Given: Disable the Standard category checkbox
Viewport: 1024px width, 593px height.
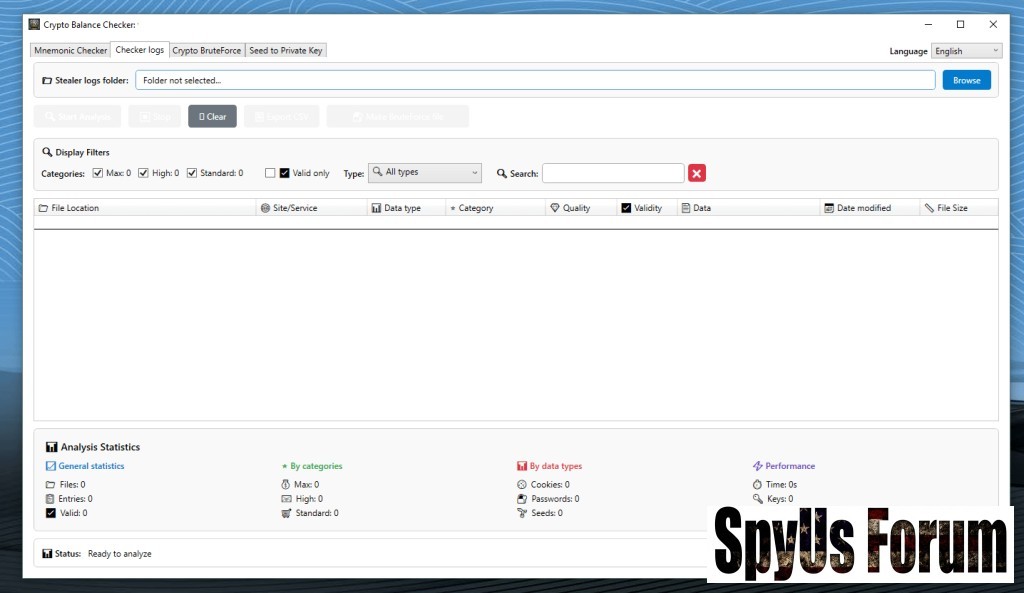Looking at the screenshot, I should [192, 173].
